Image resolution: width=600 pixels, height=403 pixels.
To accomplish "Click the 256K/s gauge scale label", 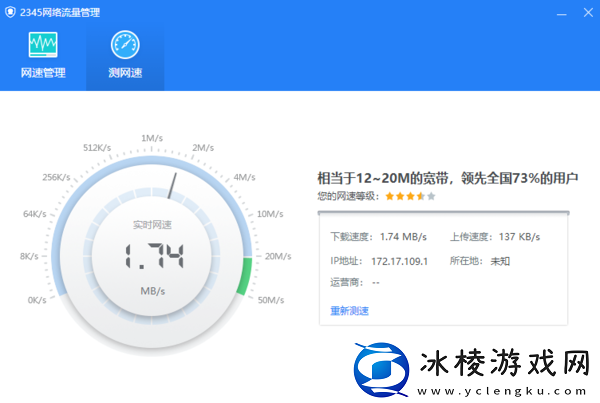I will pos(56,177).
